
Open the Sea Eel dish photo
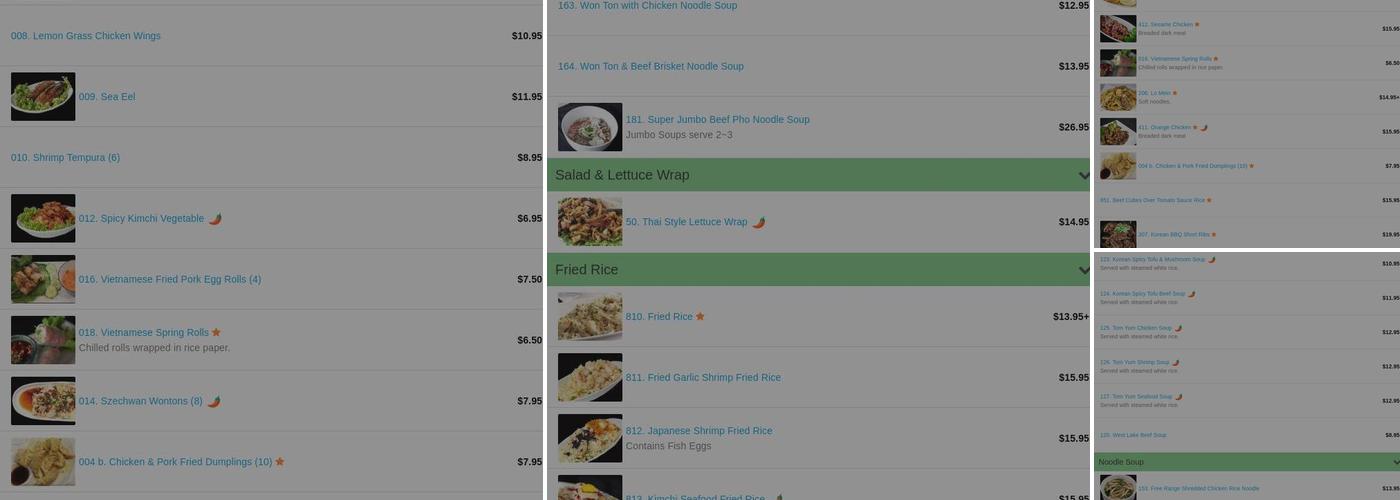43,97
